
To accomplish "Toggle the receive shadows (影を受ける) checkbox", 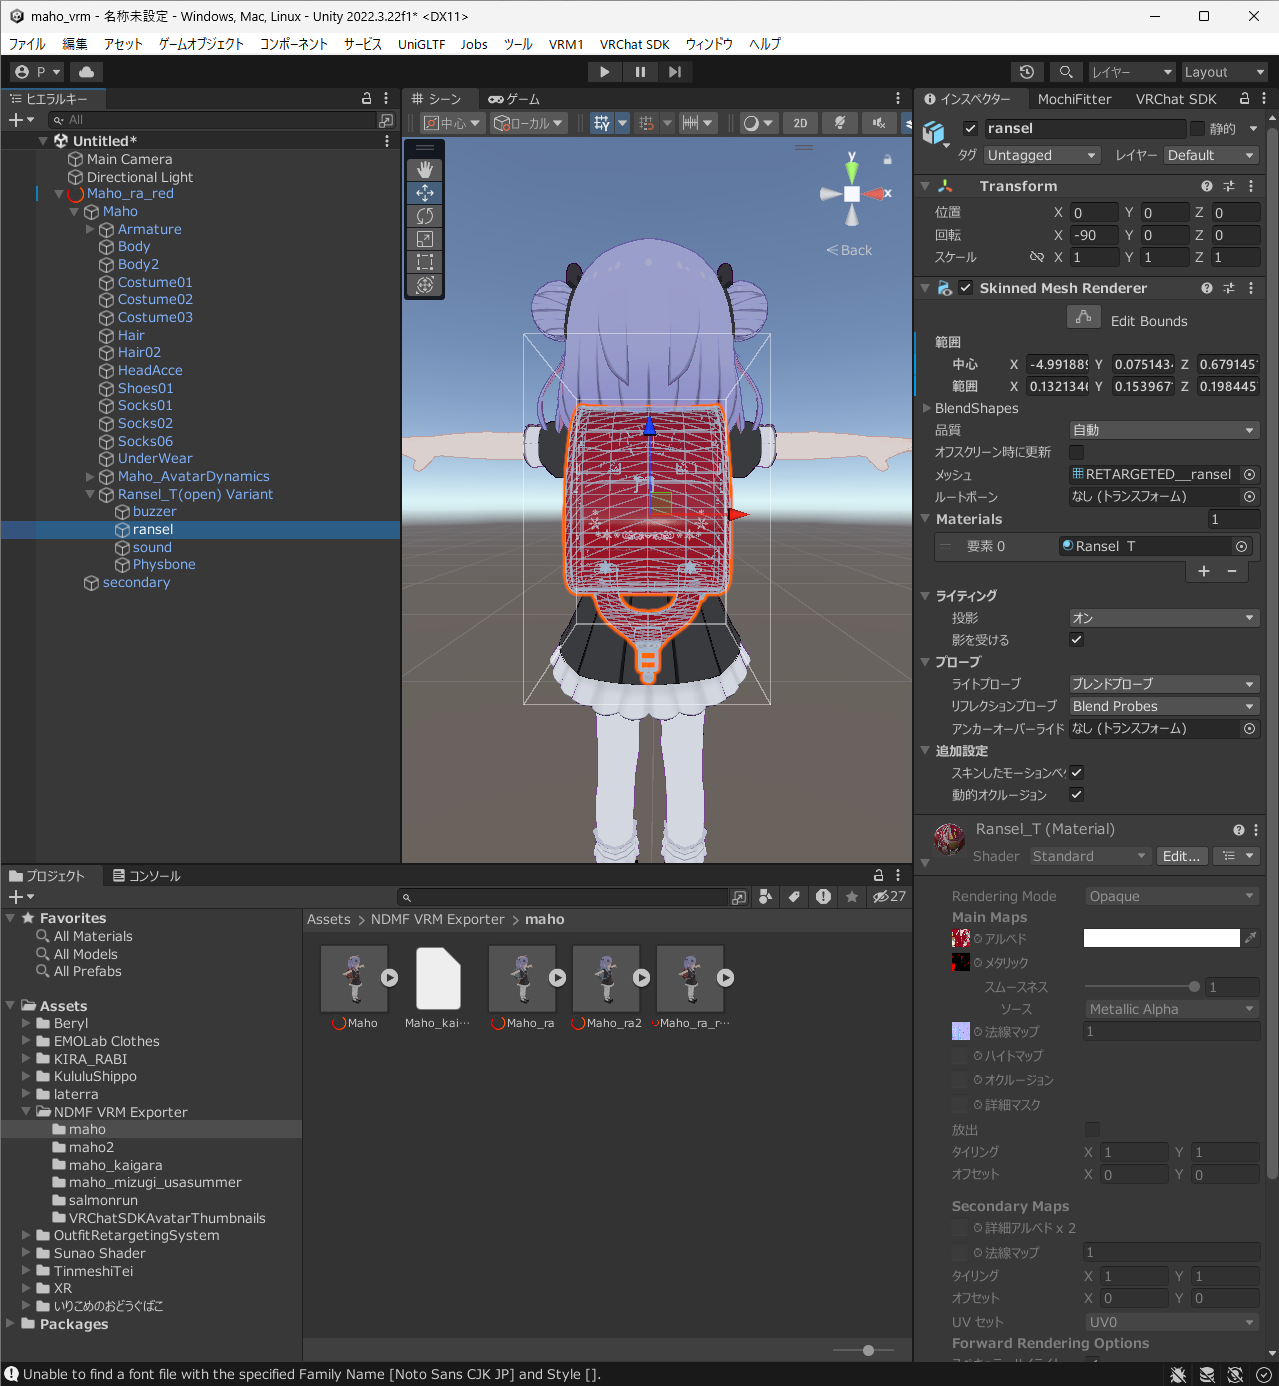I will 1077,640.
